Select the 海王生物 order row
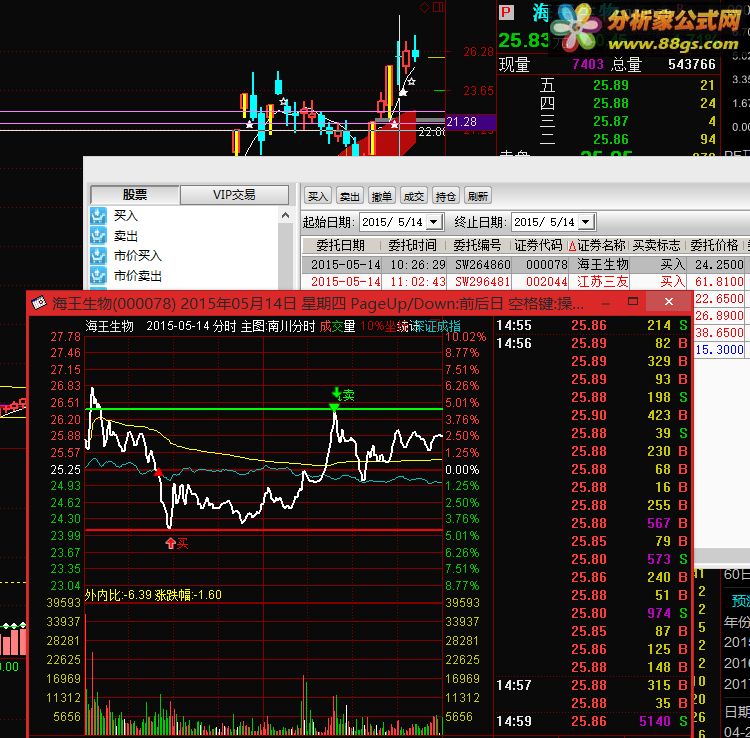This screenshot has height=738, width=750. tap(525, 264)
